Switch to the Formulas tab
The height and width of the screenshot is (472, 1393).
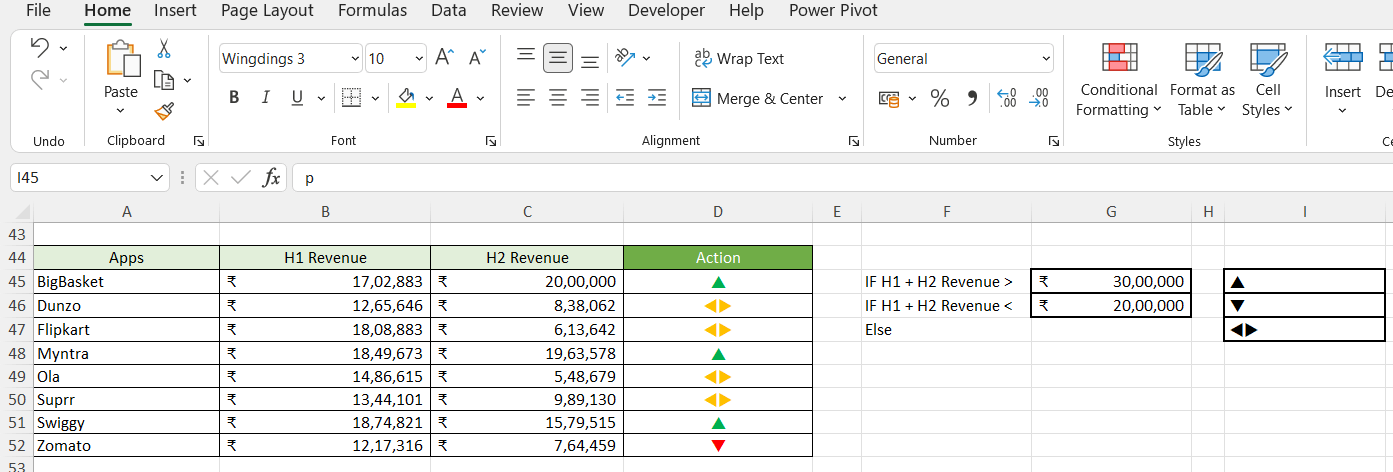(372, 11)
